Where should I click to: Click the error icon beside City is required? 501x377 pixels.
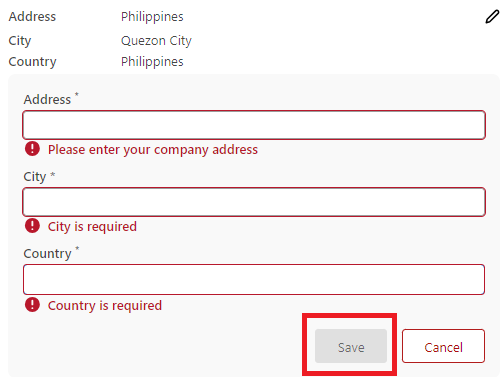(32, 226)
